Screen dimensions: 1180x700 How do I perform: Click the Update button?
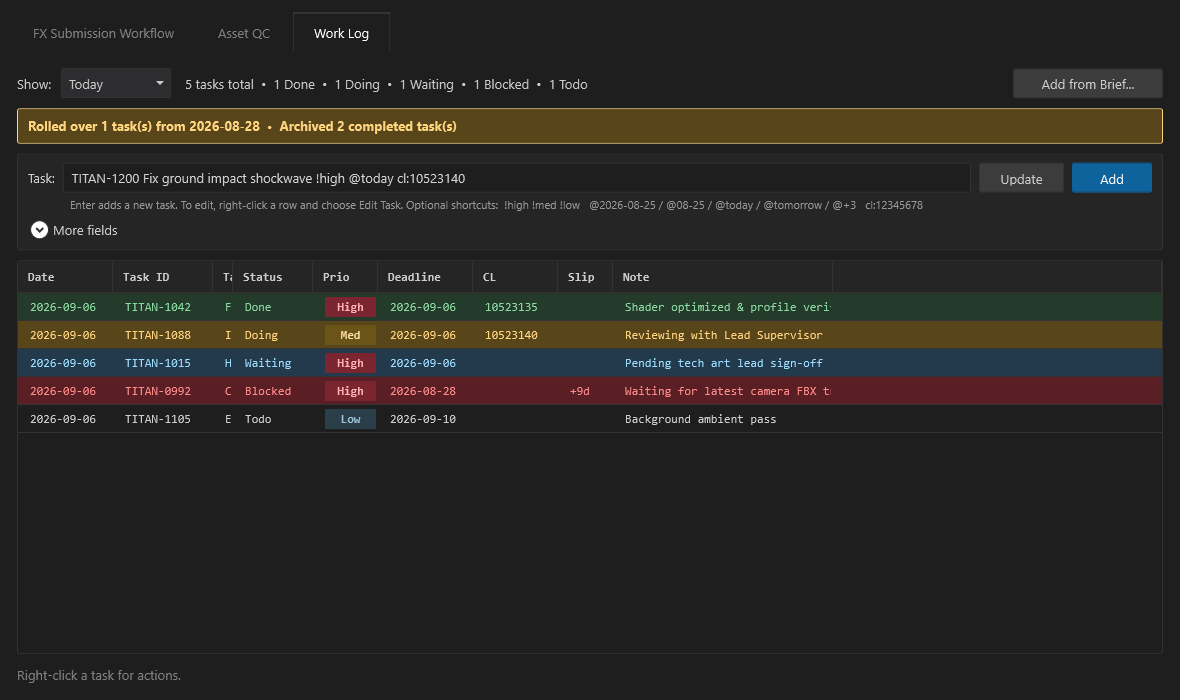pyautogui.click(x=1021, y=178)
